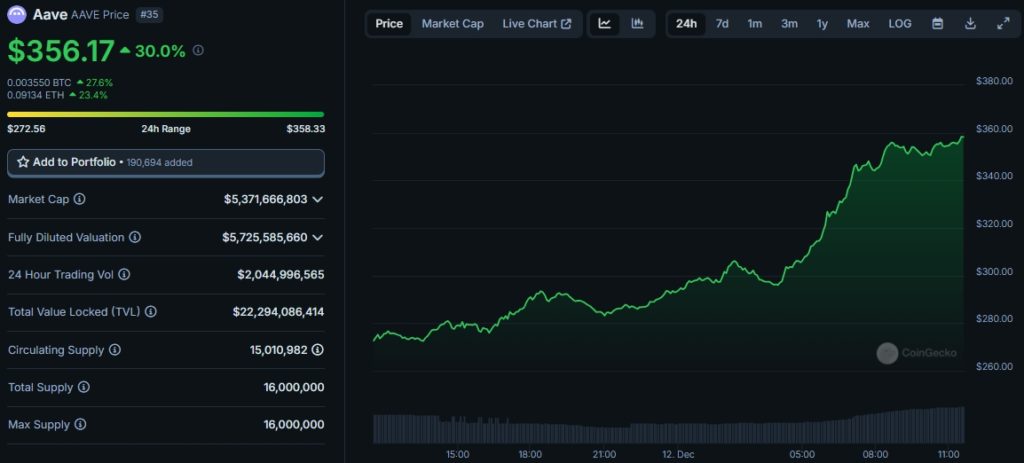Click the 190,694 added text
Screen dimensions: 1024x463
[x=159, y=163]
